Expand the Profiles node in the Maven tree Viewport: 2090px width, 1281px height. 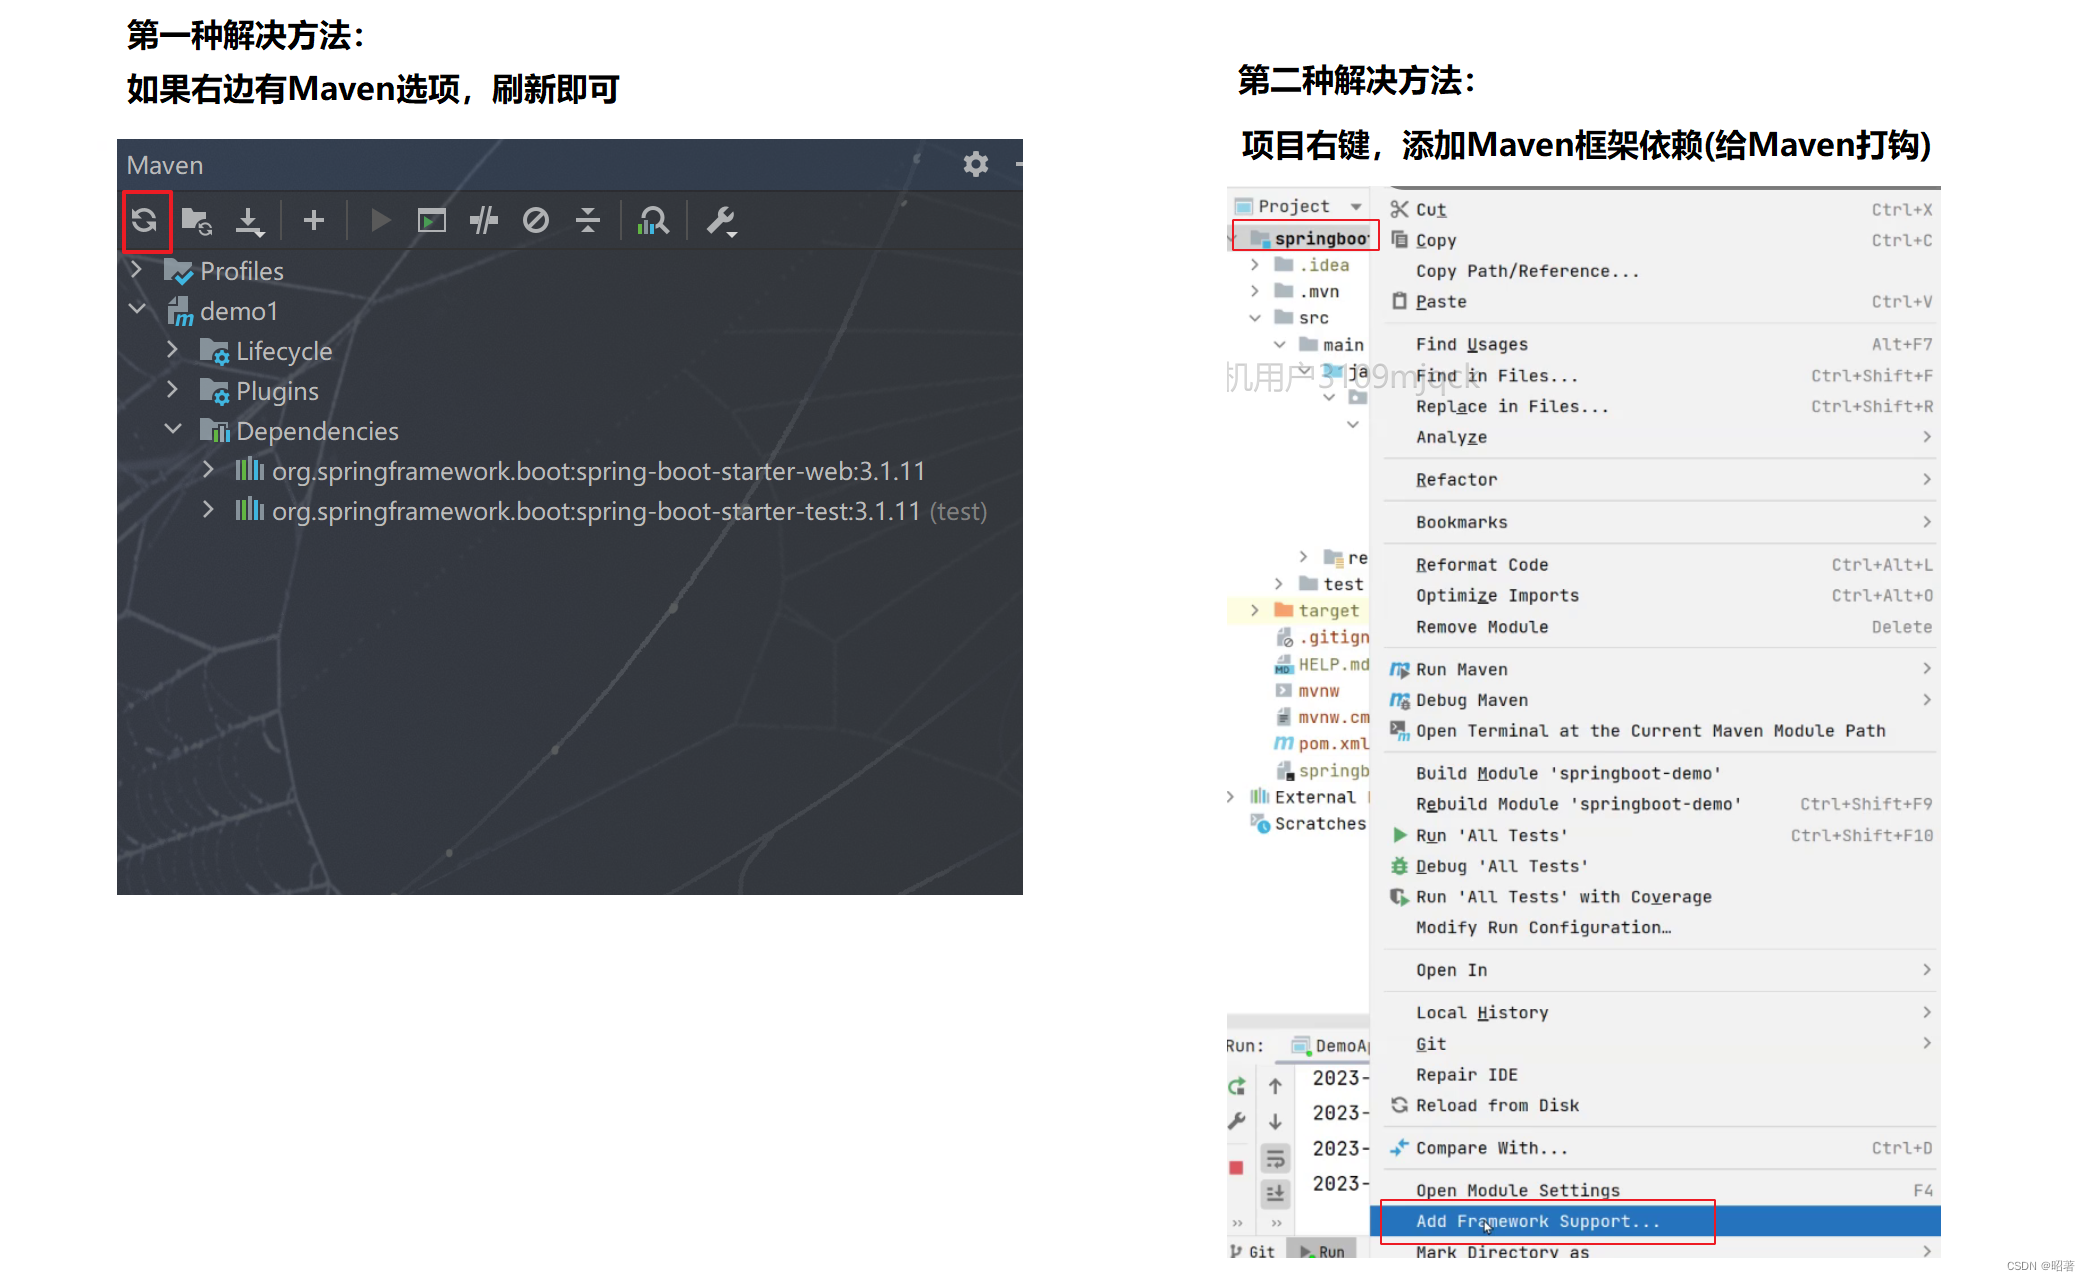[136, 270]
